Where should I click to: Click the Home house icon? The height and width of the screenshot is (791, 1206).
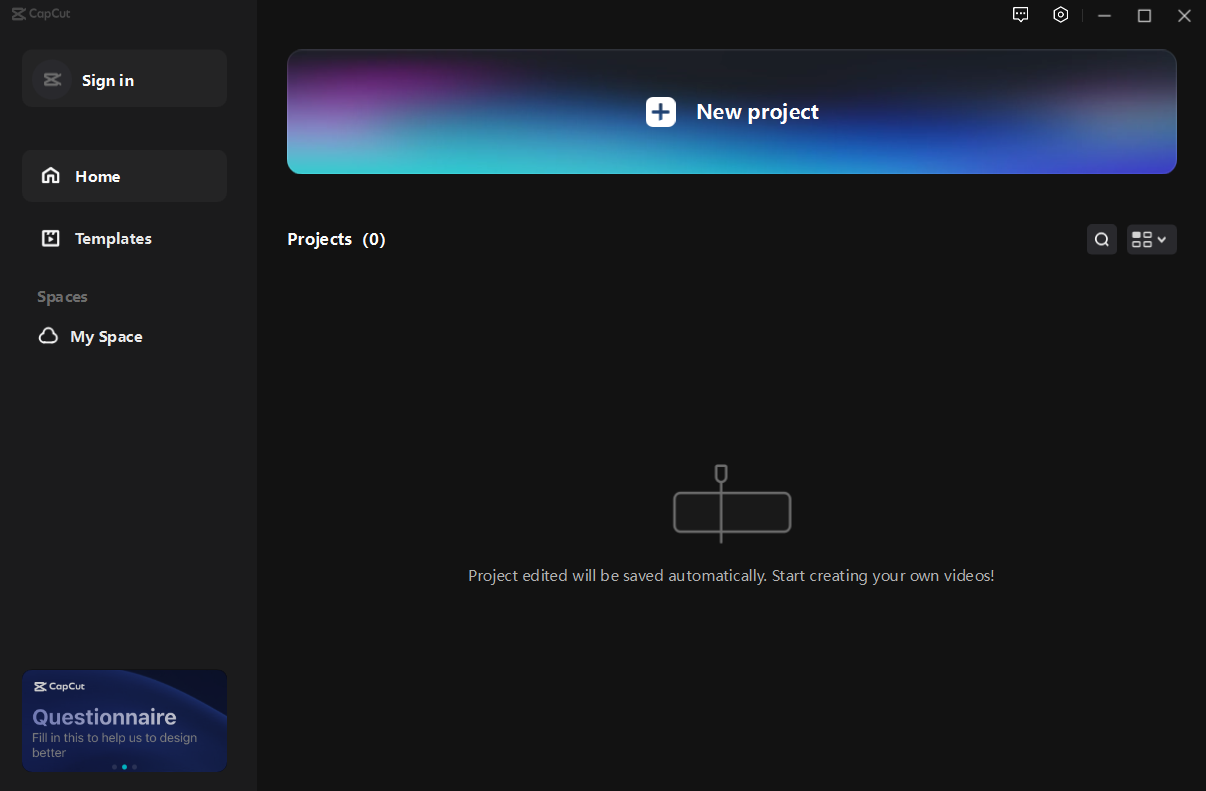pyautogui.click(x=50, y=176)
